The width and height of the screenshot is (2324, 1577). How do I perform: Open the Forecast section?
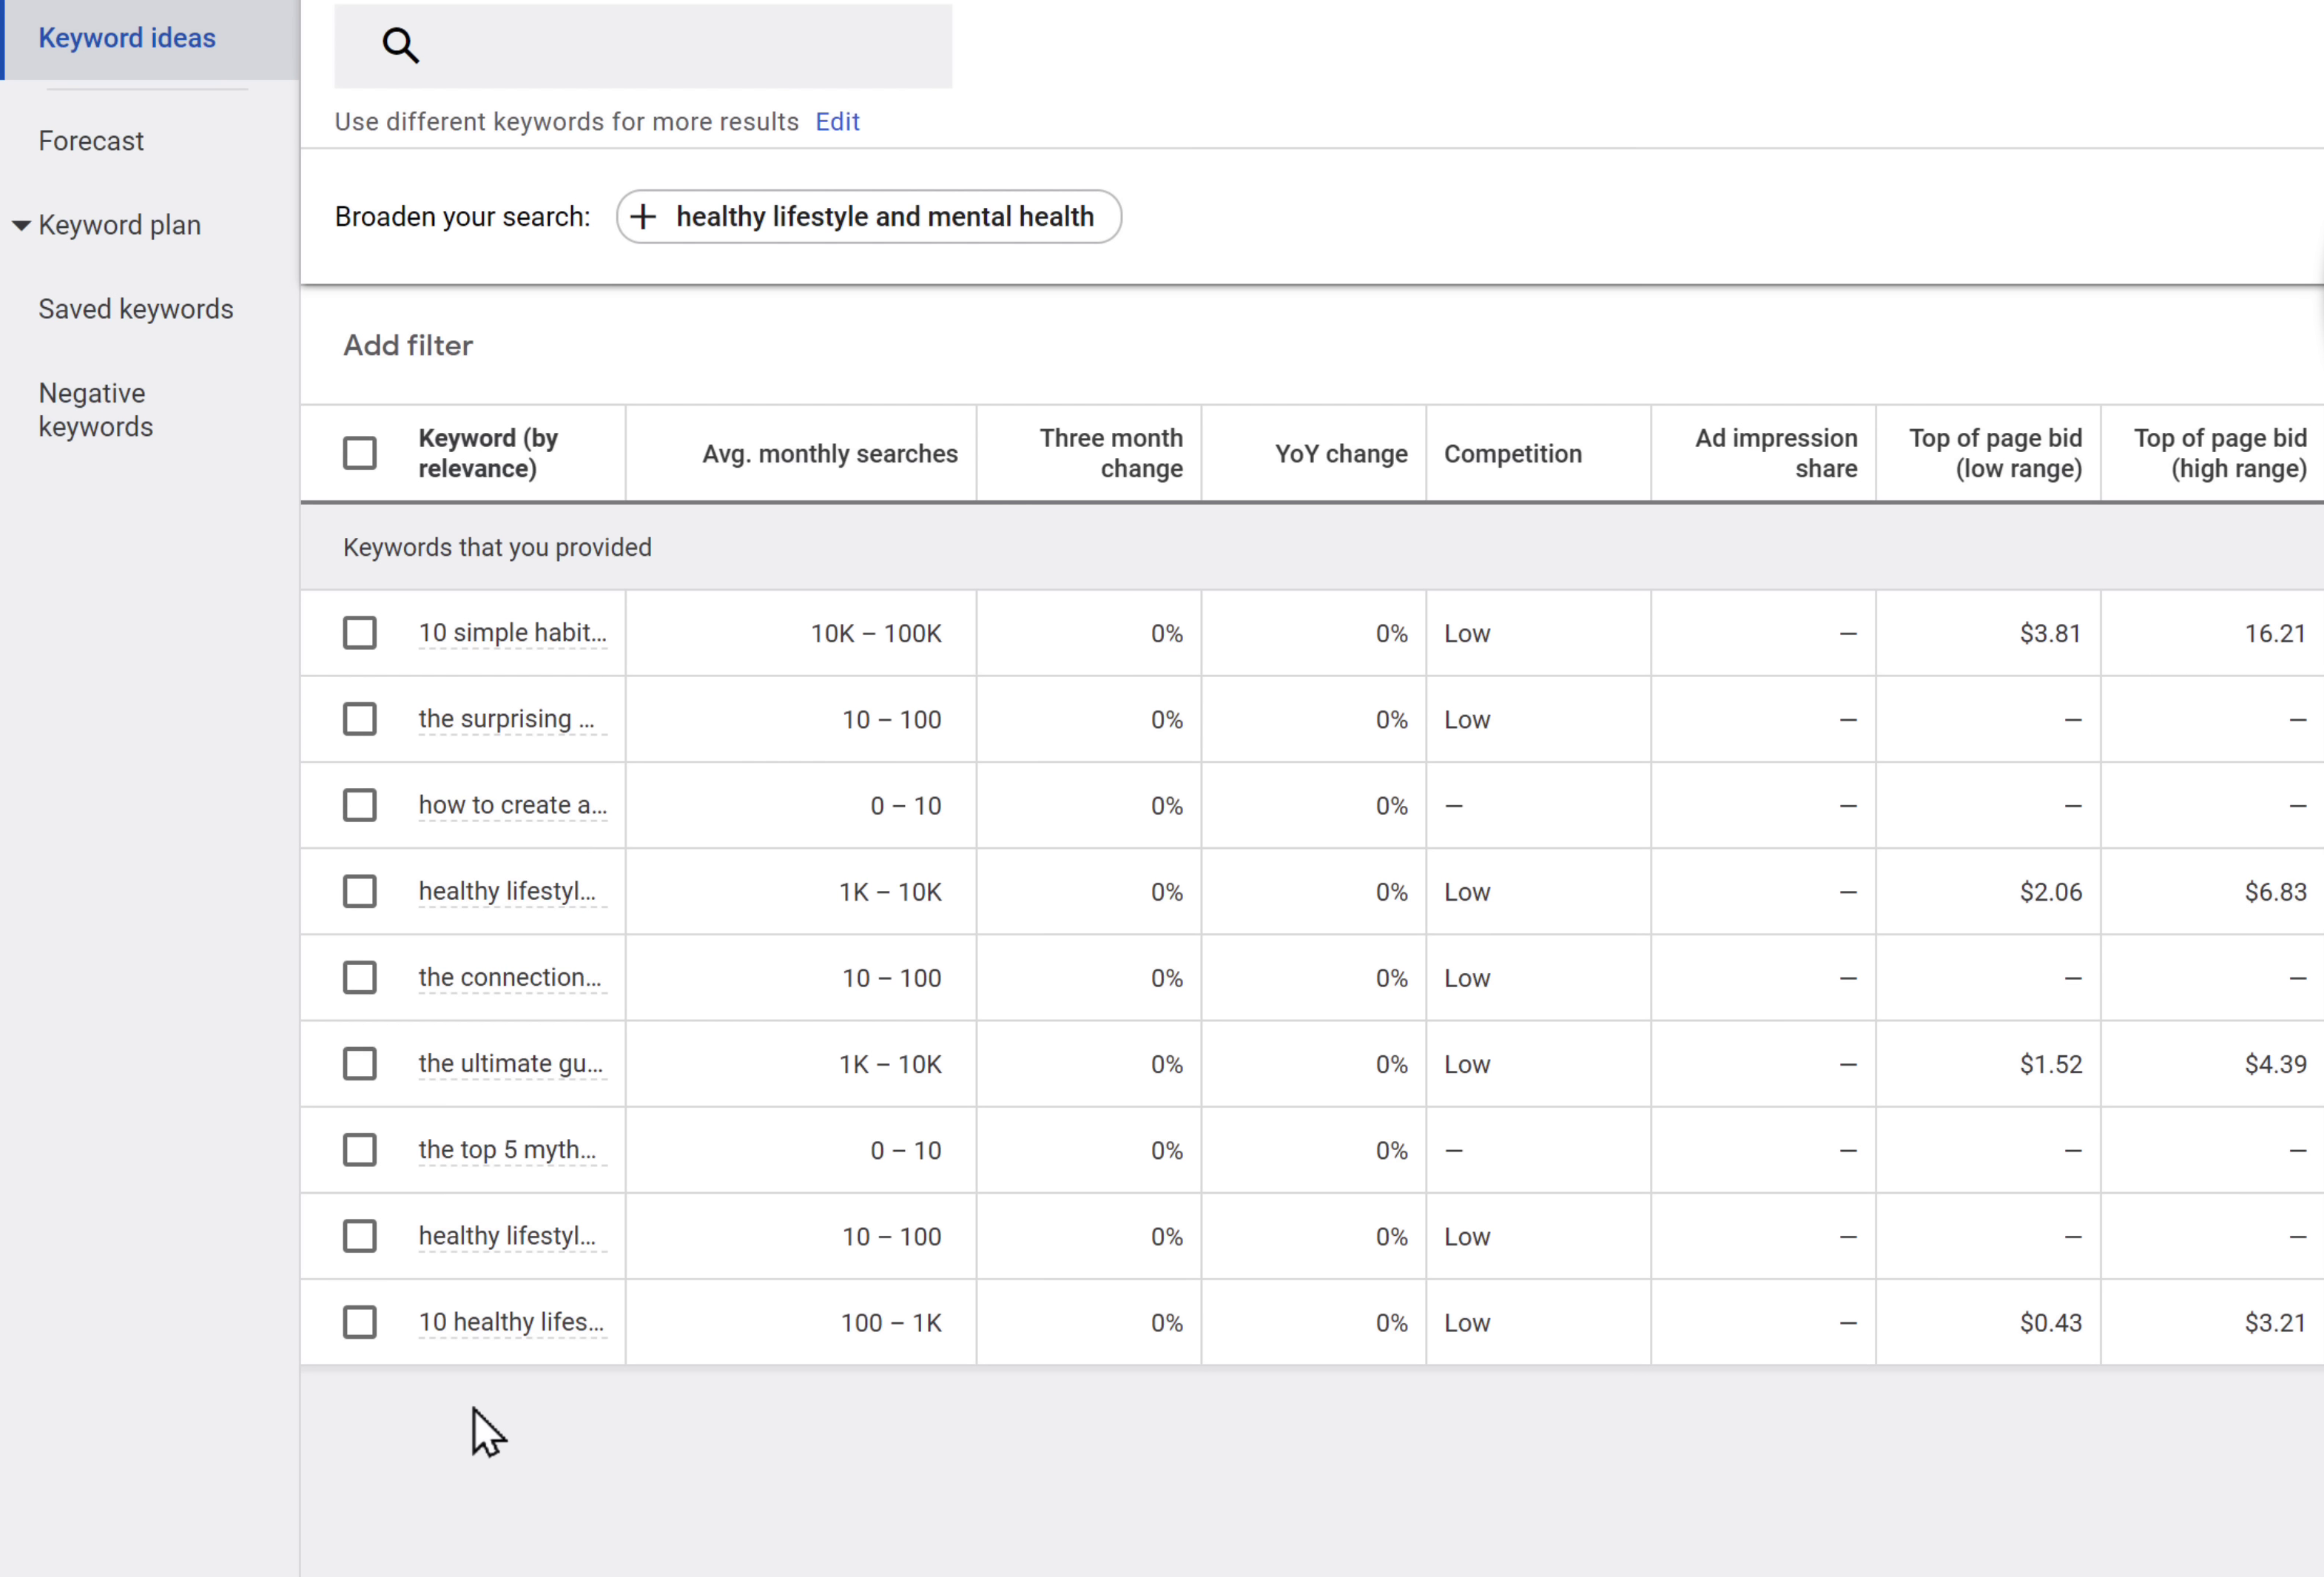91,141
